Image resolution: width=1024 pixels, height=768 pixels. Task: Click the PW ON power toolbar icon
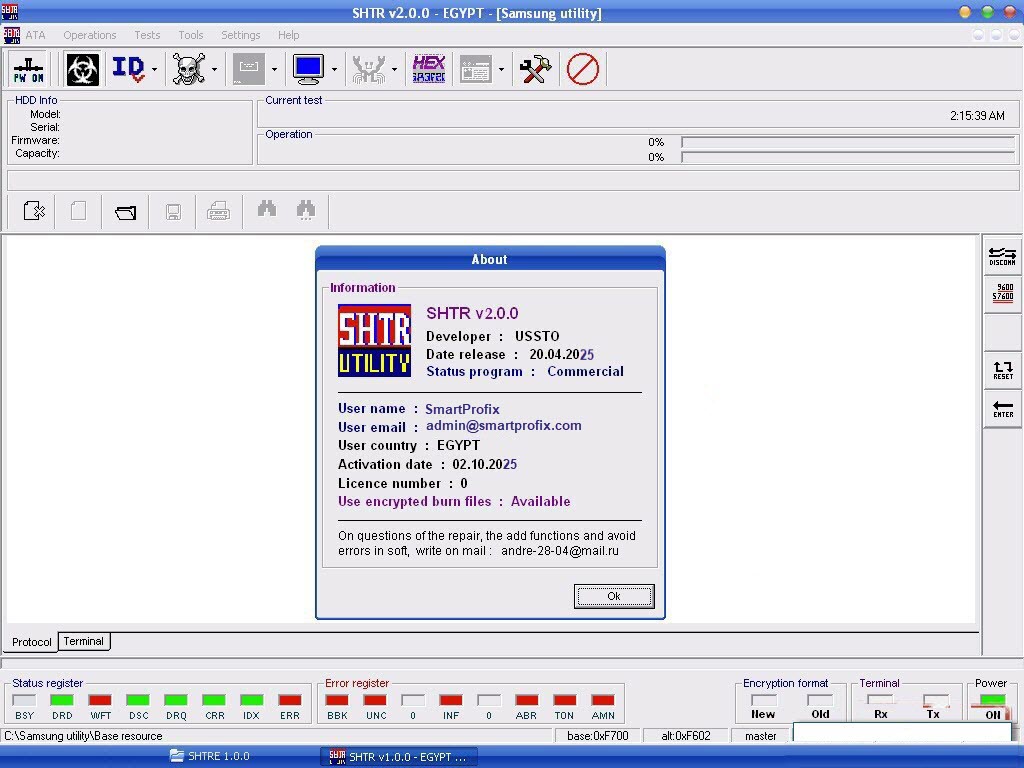click(x=27, y=69)
